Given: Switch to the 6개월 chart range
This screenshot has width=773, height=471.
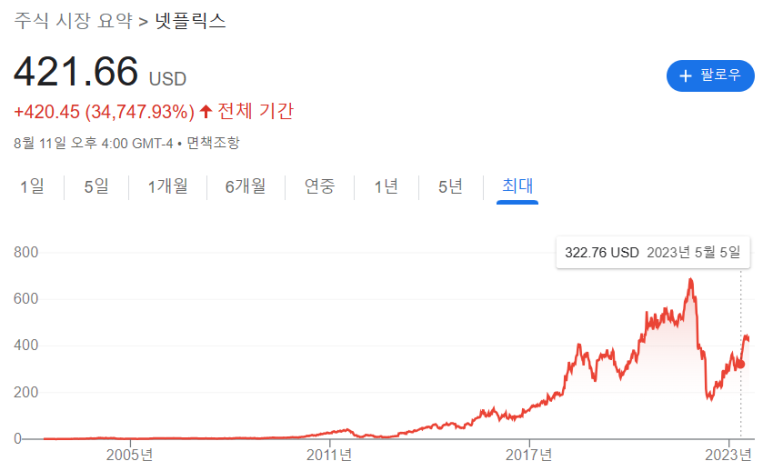Looking at the screenshot, I should [246, 186].
